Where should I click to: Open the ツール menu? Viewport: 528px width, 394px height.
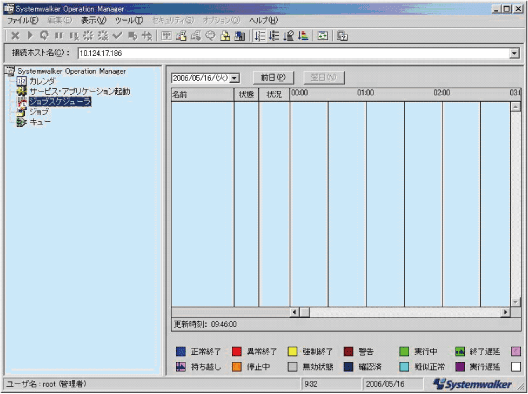click(129, 20)
